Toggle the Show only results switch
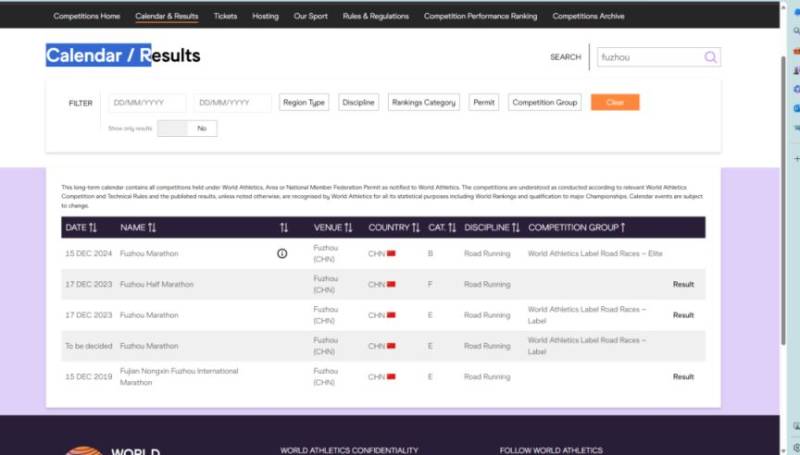The height and width of the screenshot is (455, 800). 187,128
